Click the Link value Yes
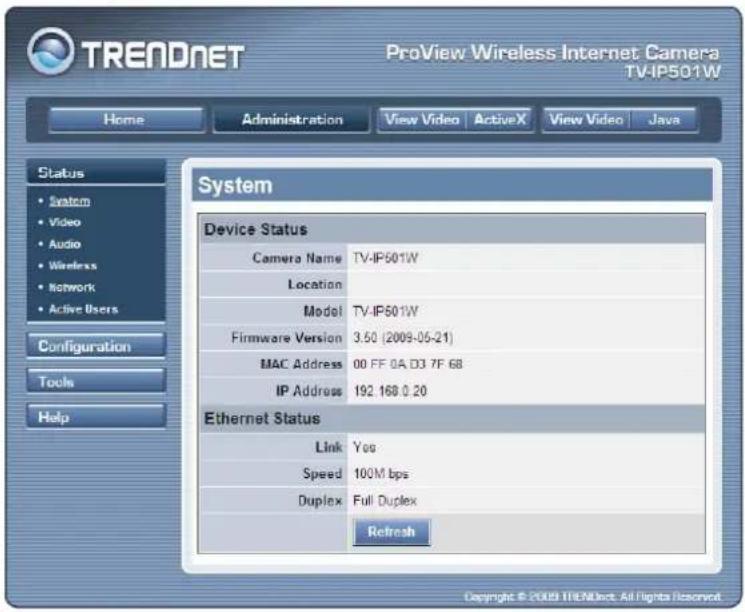This screenshot has width=745, height=612. point(364,447)
